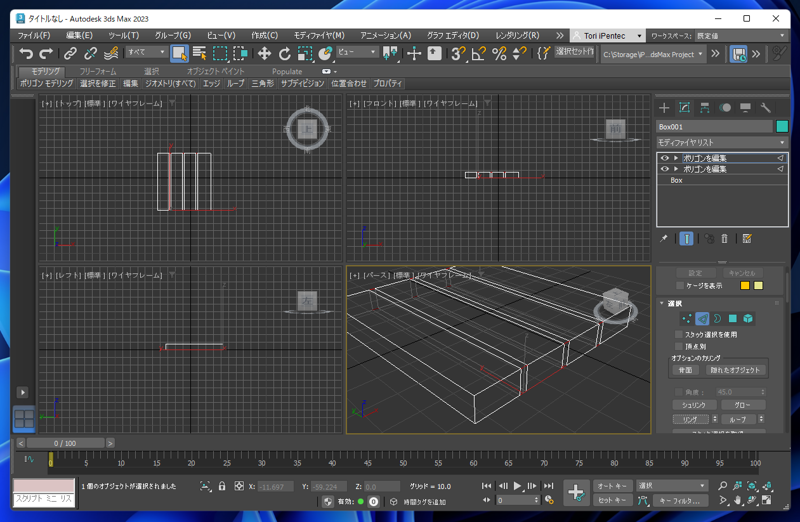Switch to the Modify panel tab
The width and height of the screenshot is (800, 522).
coord(684,108)
